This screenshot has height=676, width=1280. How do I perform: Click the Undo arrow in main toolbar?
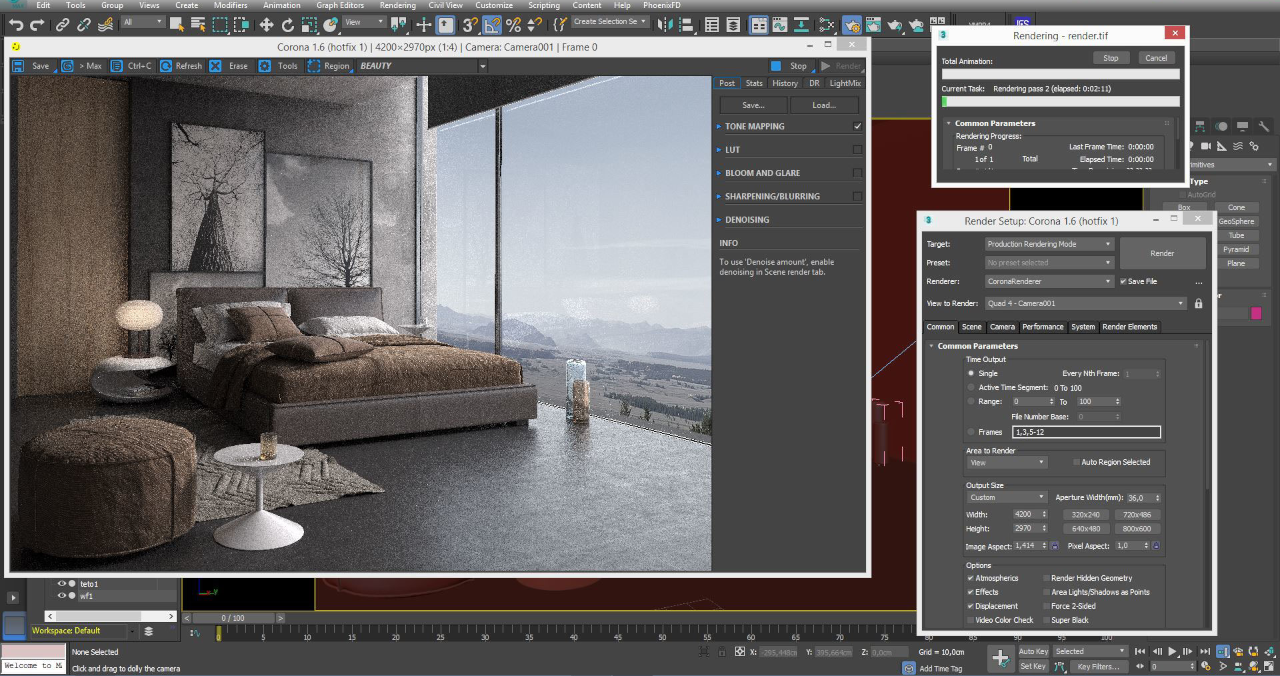16,24
